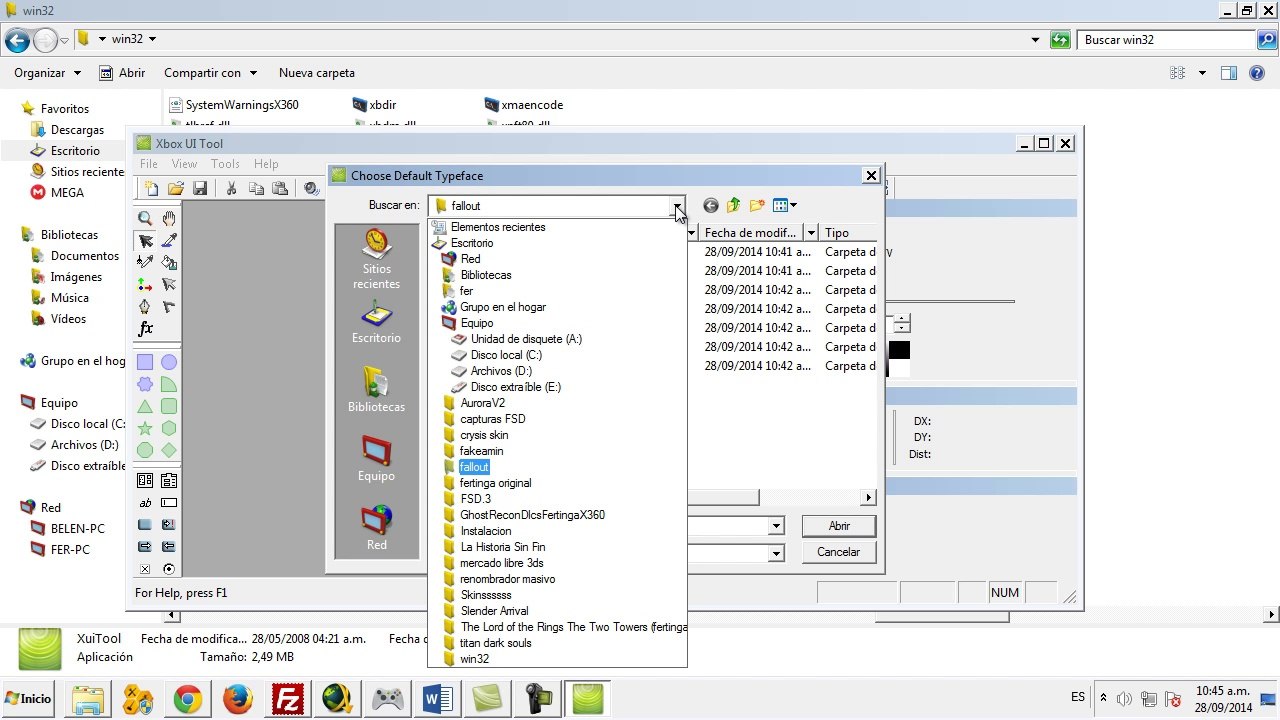Click the Abrir button in dialog
The height and width of the screenshot is (720, 1280).
click(839, 526)
